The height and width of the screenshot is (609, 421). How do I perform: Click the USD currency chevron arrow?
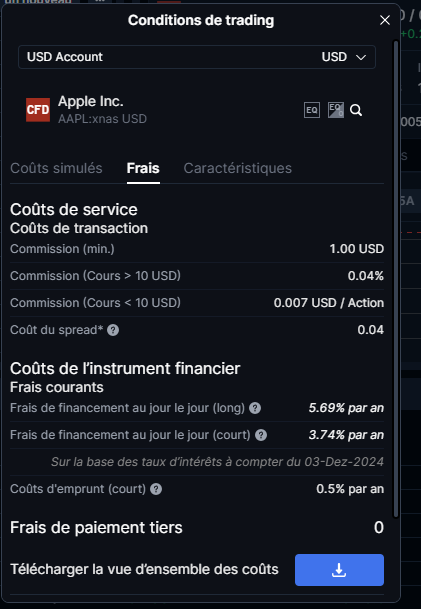click(x=361, y=57)
